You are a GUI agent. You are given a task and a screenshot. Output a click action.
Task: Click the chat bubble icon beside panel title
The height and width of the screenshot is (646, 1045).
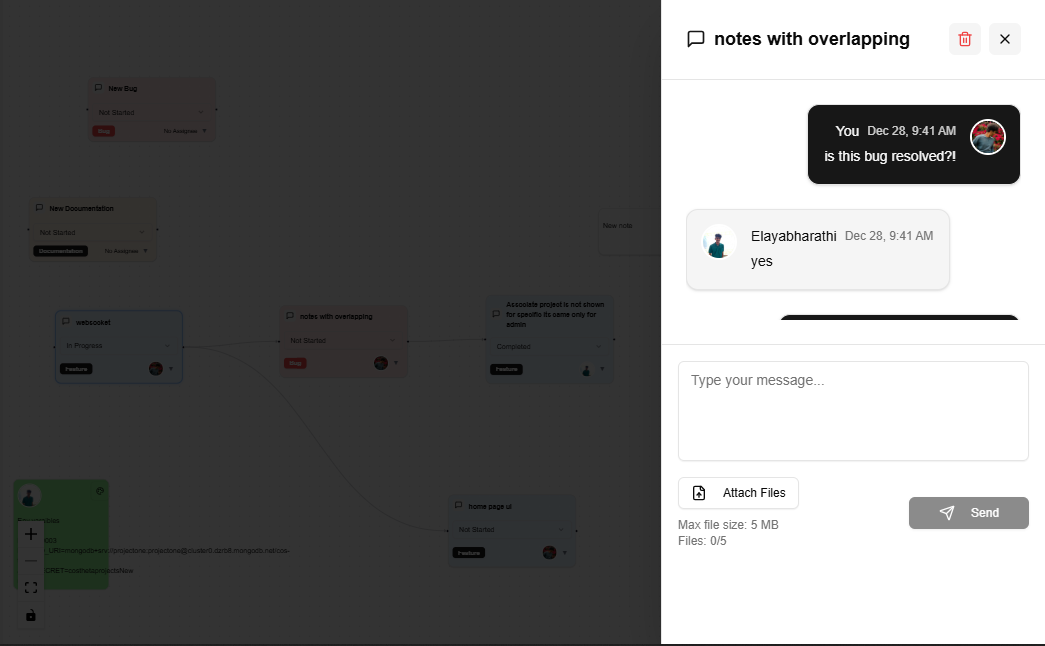point(695,39)
